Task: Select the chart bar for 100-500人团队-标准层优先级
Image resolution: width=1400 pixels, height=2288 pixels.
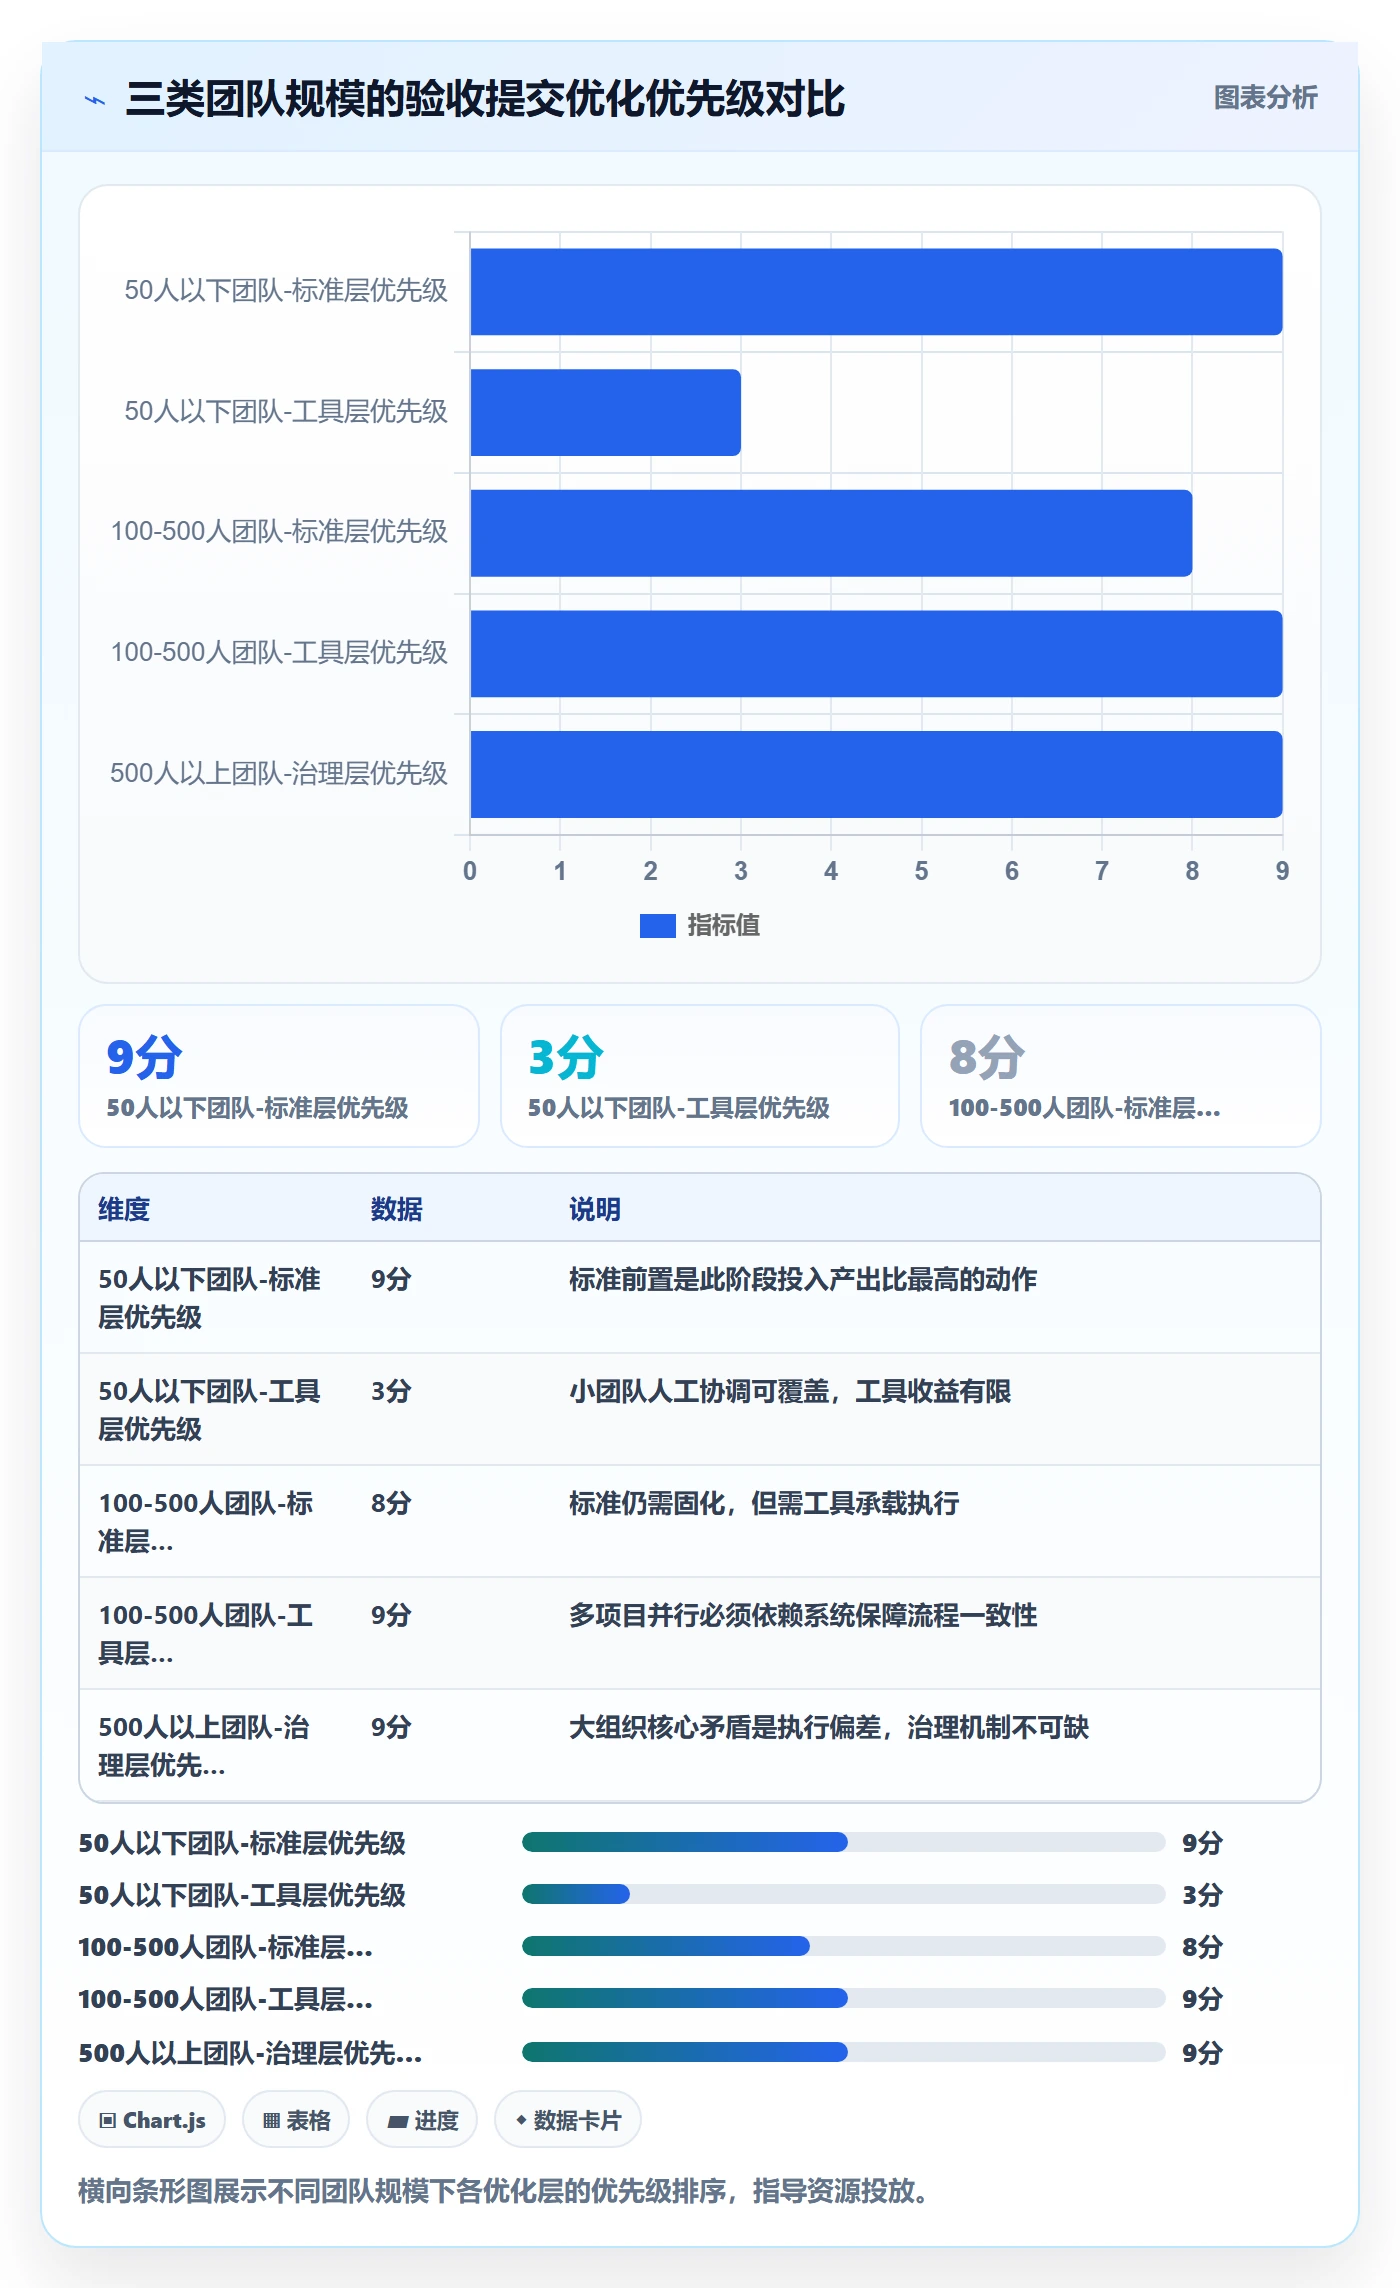Action: 831,533
